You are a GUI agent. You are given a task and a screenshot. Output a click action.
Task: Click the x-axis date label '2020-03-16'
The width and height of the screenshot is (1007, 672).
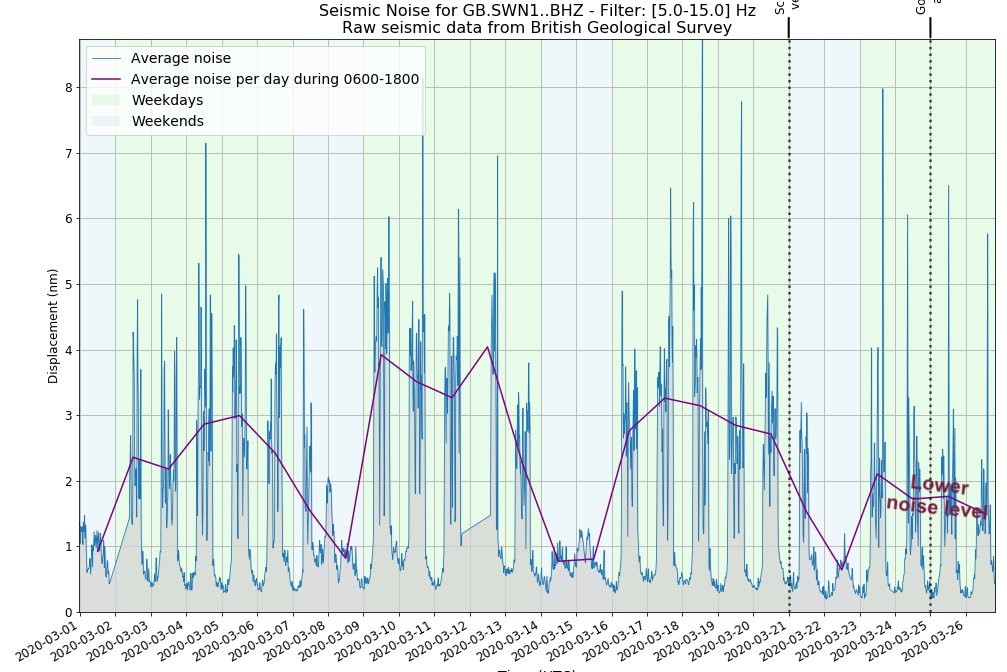coord(581,641)
